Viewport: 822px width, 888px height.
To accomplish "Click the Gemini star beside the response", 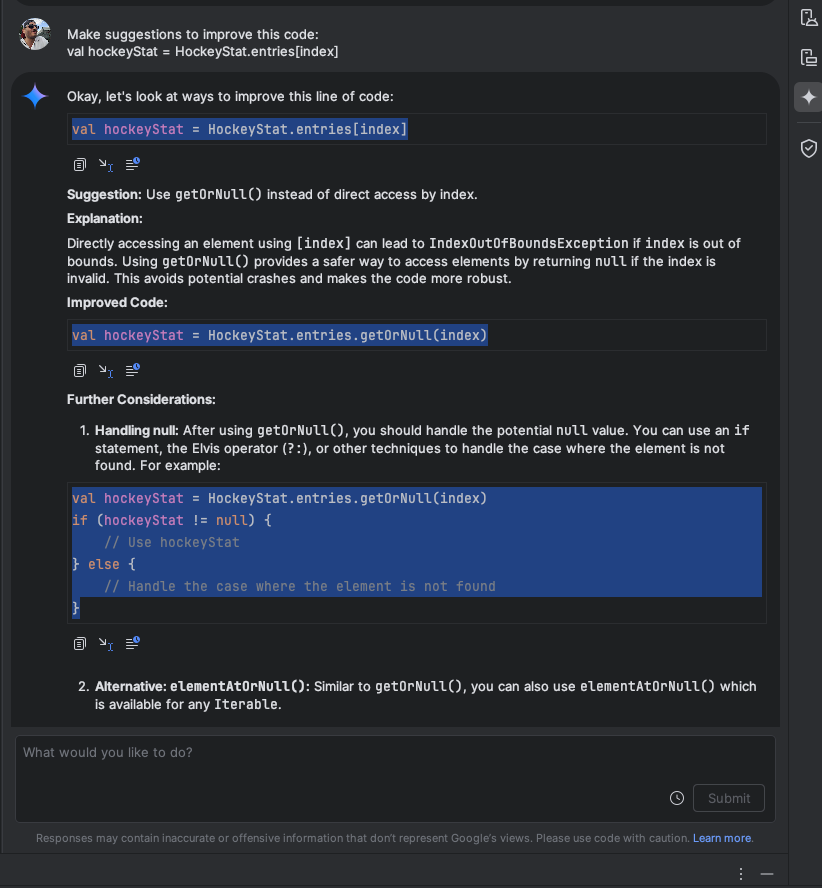I will 36,97.
